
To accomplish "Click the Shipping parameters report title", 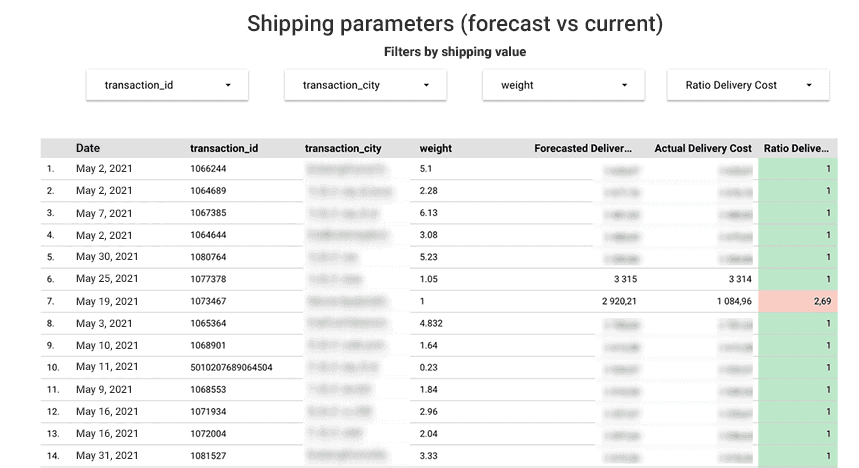I will (x=455, y=23).
